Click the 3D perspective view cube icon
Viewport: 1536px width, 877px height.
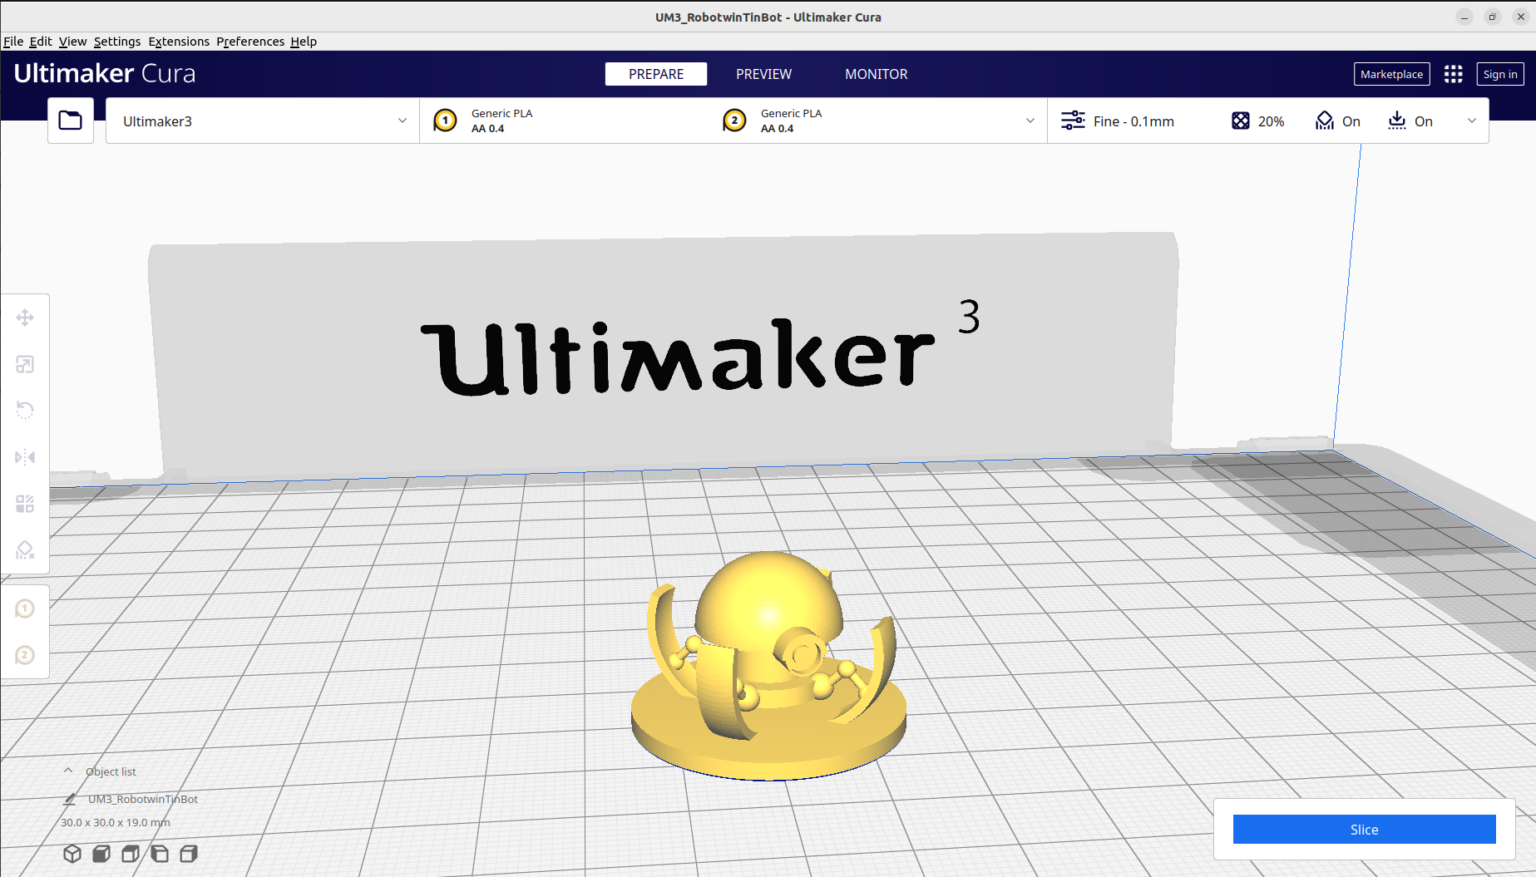pos(72,853)
